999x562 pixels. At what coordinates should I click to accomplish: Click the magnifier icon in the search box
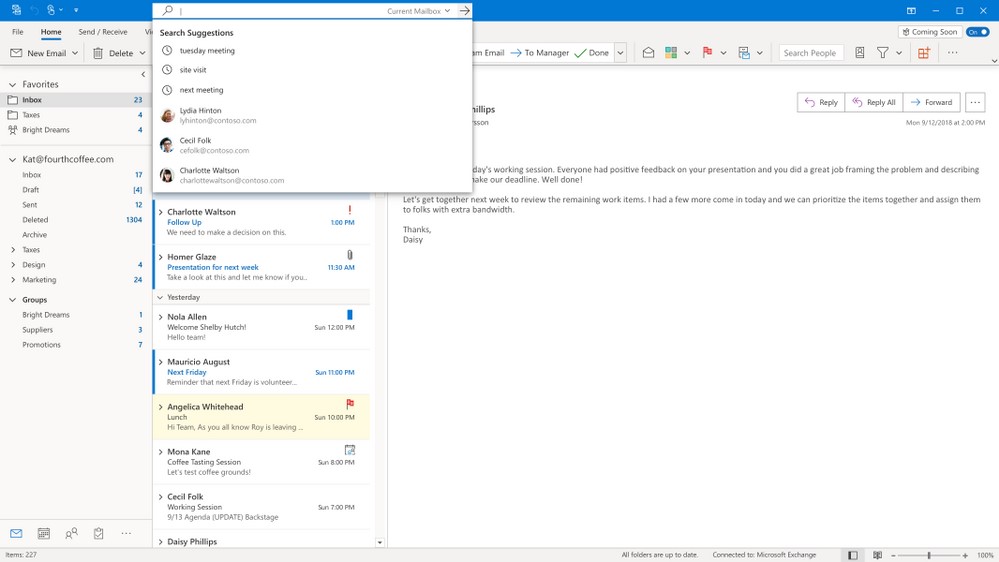coord(167,10)
